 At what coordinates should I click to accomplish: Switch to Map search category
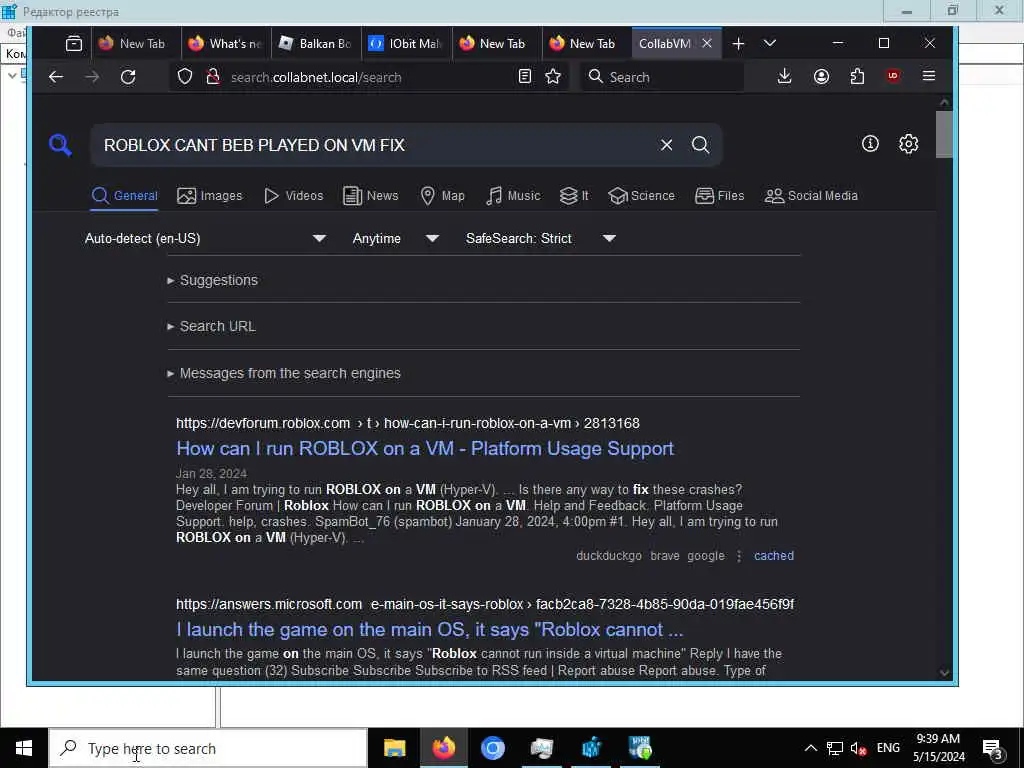point(442,195)
